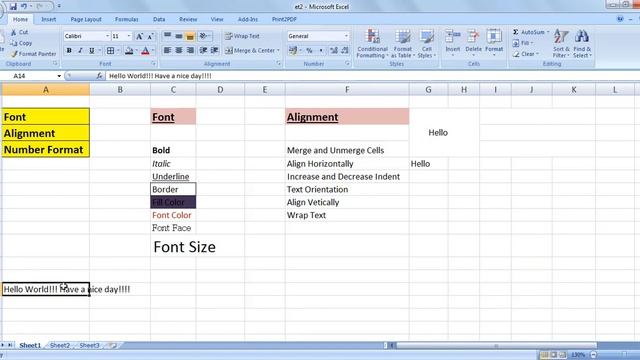Click the Increase Font Size icon
Viewport: 640px width, 360px height.
pyautogui.click(x=139, y=36)
